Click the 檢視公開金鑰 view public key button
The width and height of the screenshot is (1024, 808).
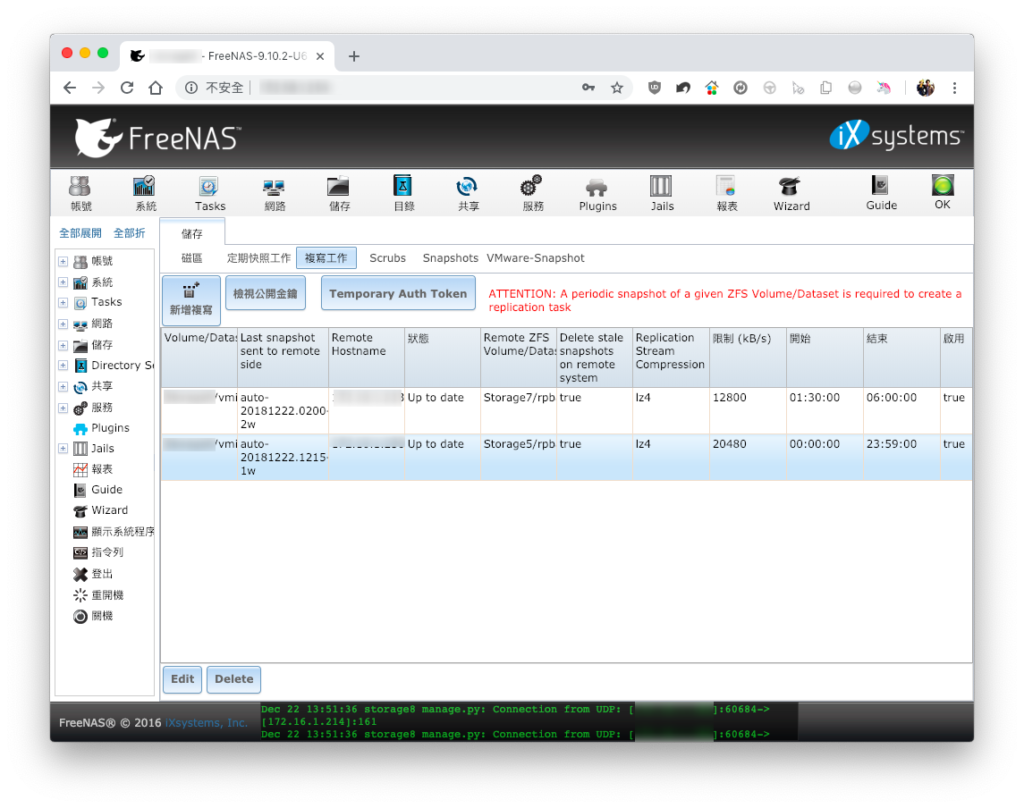point(265,293)
